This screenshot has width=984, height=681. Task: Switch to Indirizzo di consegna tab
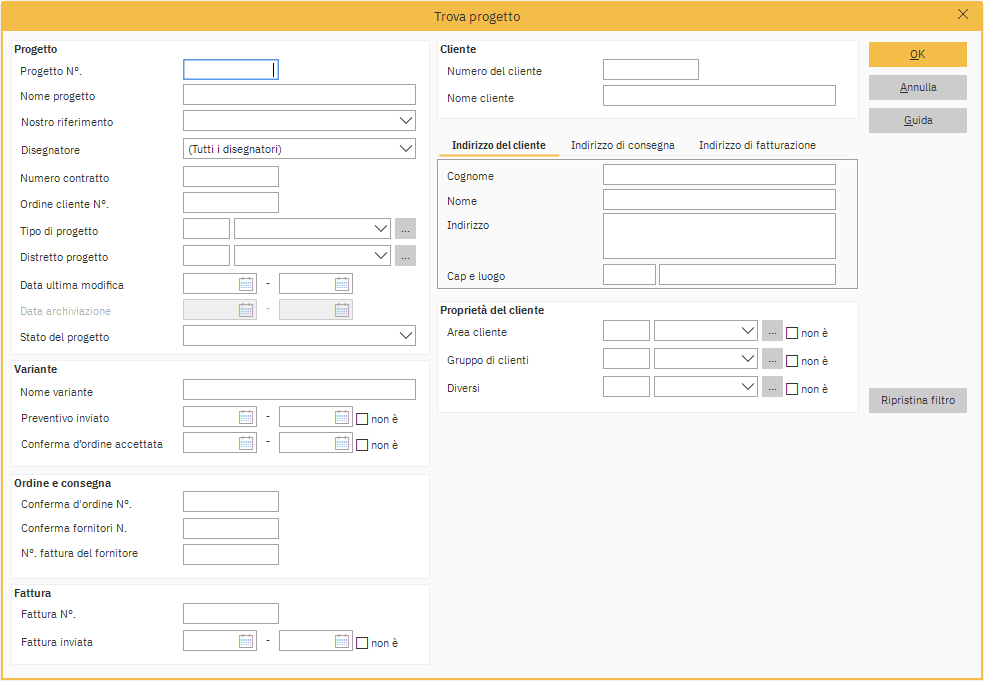(x=622, y=145)
